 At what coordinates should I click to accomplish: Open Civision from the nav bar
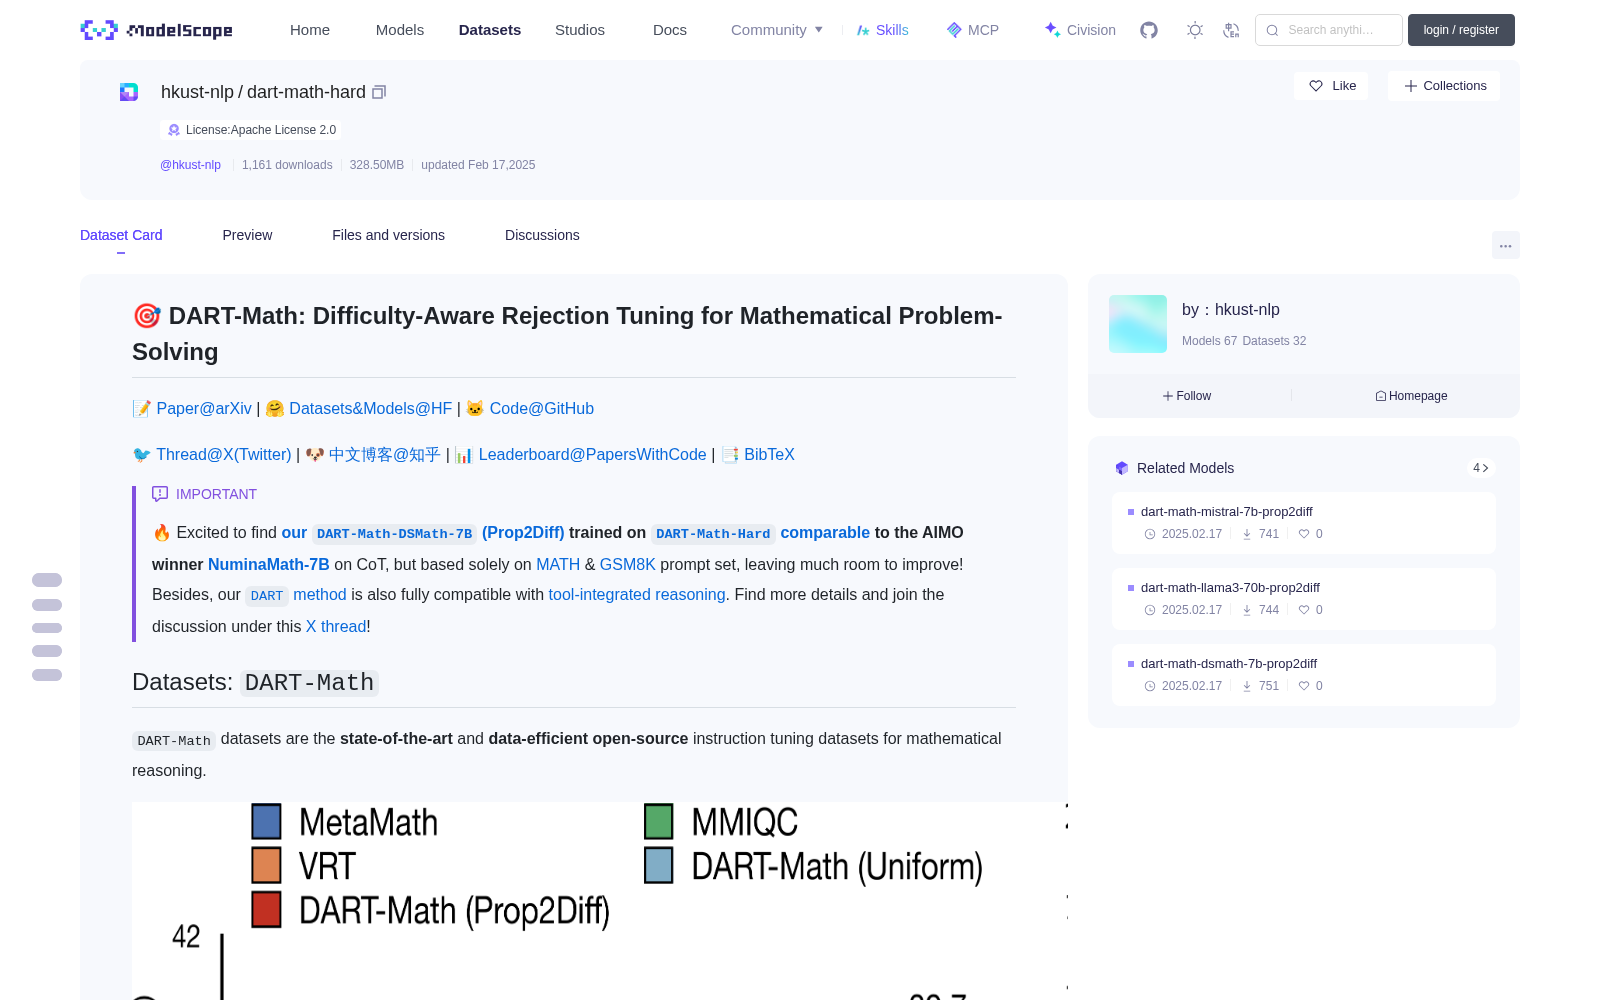[x=1080, y=30]
